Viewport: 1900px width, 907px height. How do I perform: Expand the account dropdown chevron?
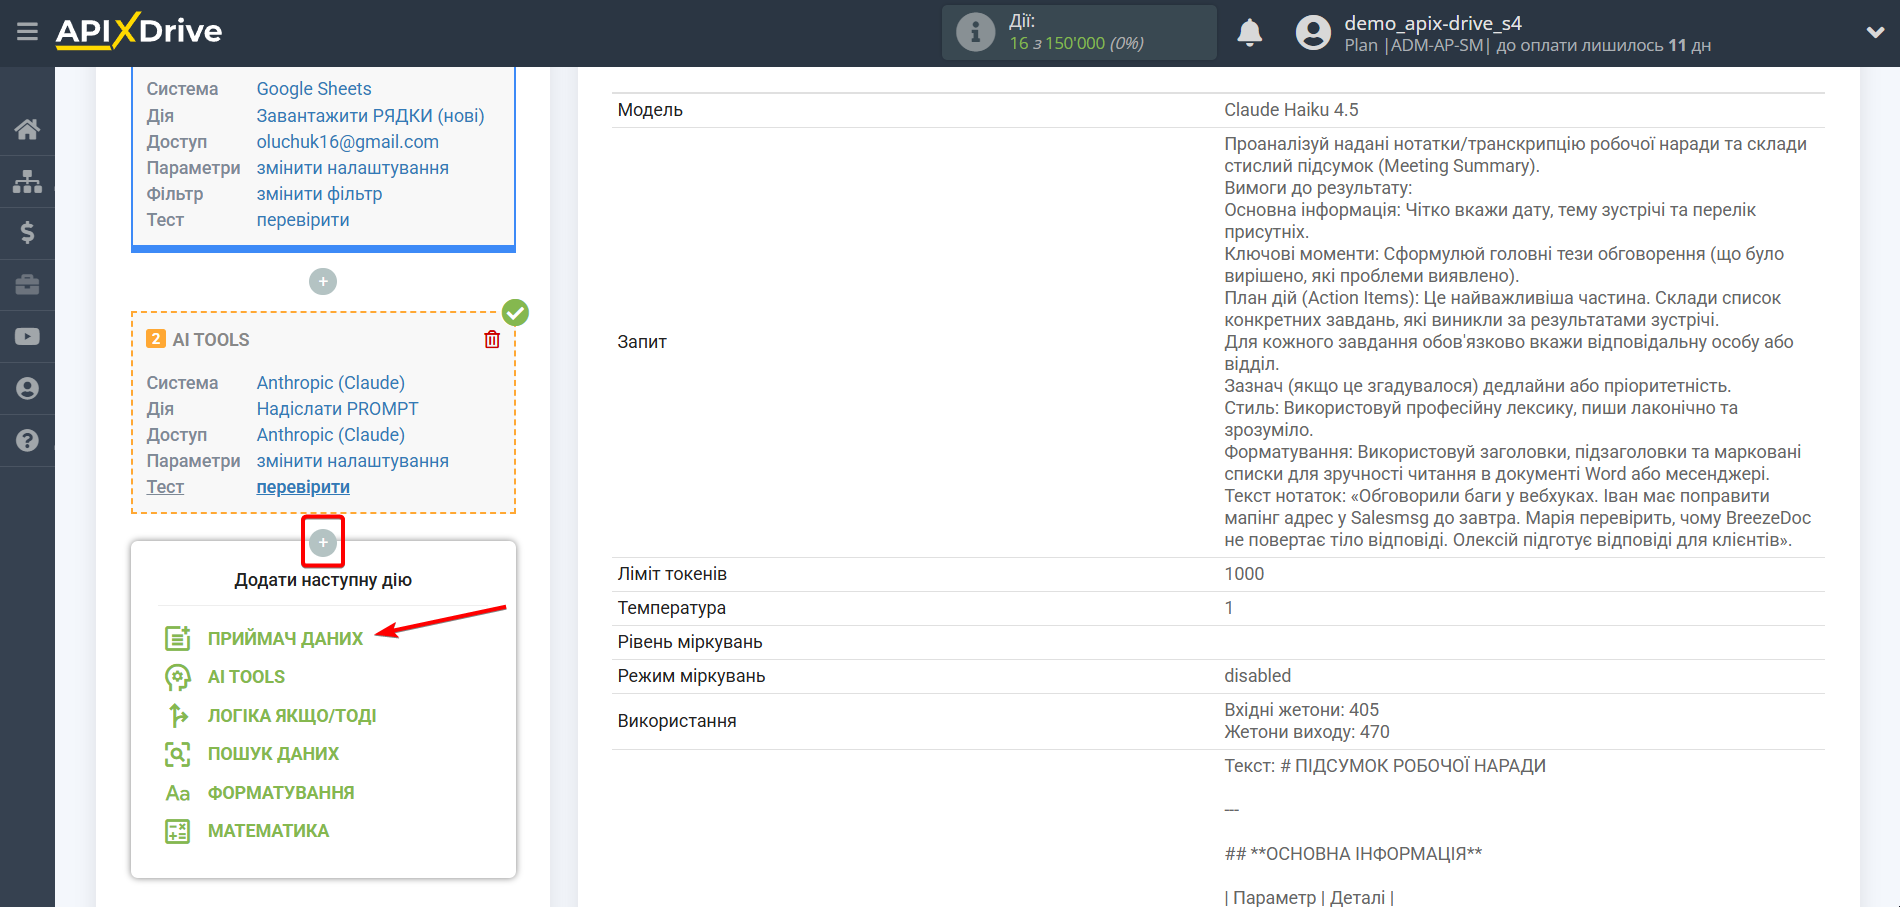pyautogui.click(x=1875, y=32)
